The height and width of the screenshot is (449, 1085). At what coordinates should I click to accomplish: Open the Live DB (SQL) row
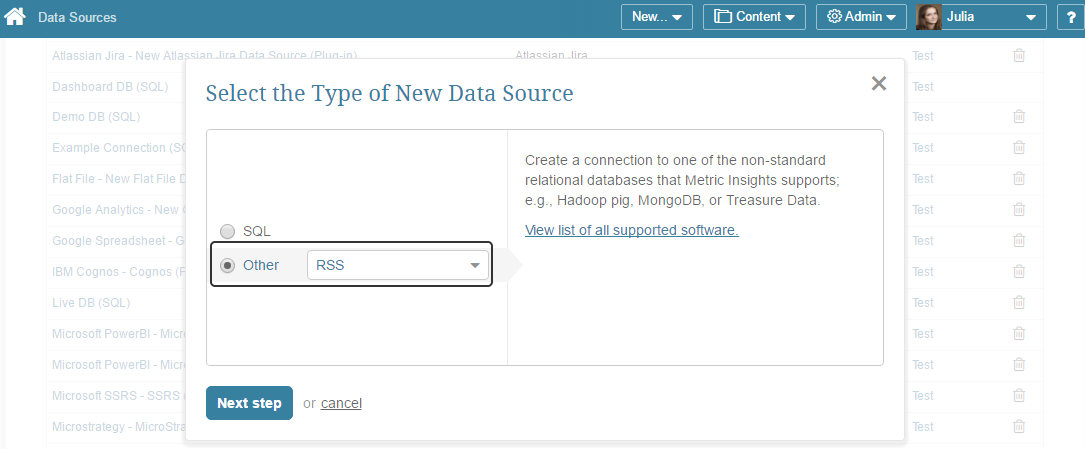91,302
